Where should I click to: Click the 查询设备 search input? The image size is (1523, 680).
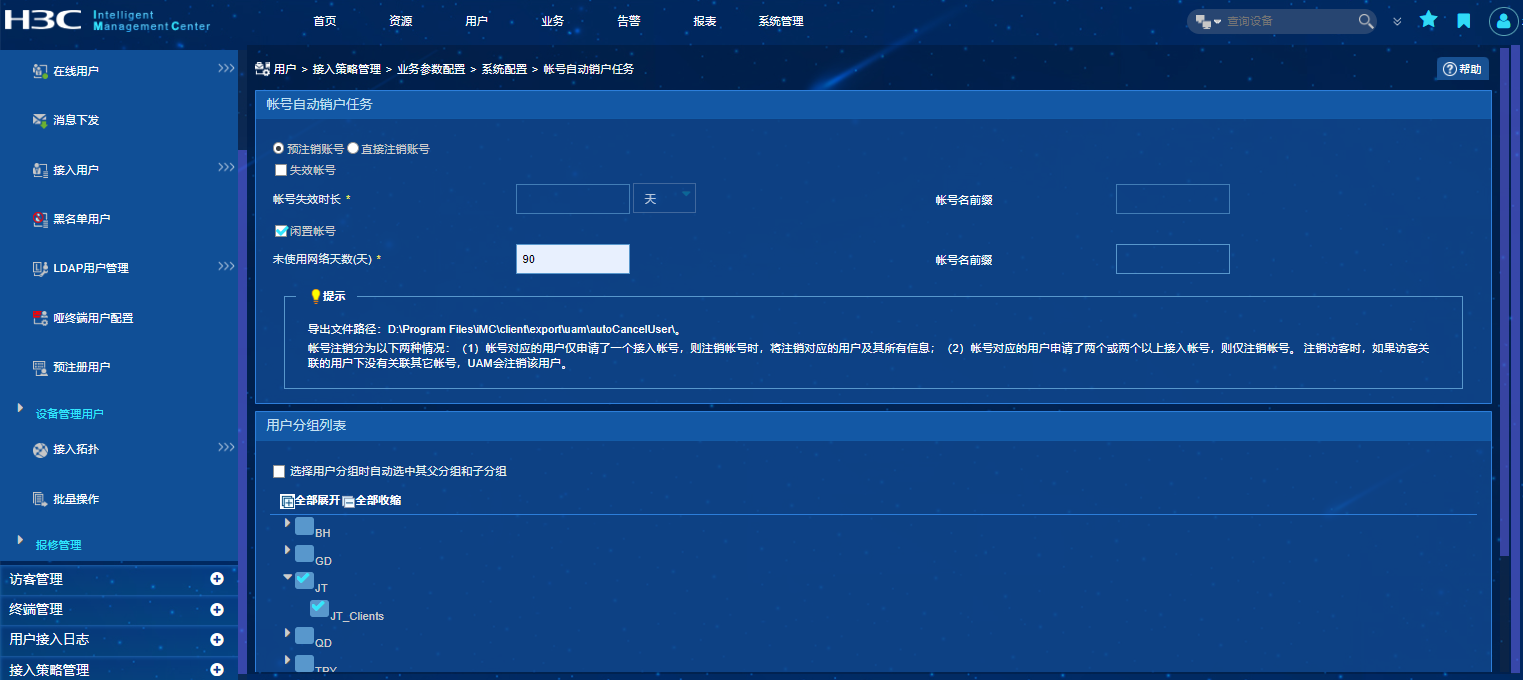1290,21
